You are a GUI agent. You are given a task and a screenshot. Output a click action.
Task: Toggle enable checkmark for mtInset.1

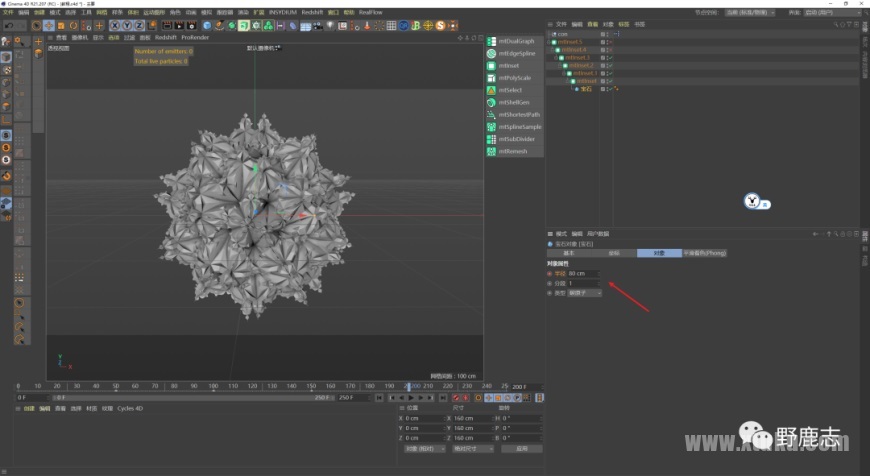pyautogui.click(x=610, y=73)
